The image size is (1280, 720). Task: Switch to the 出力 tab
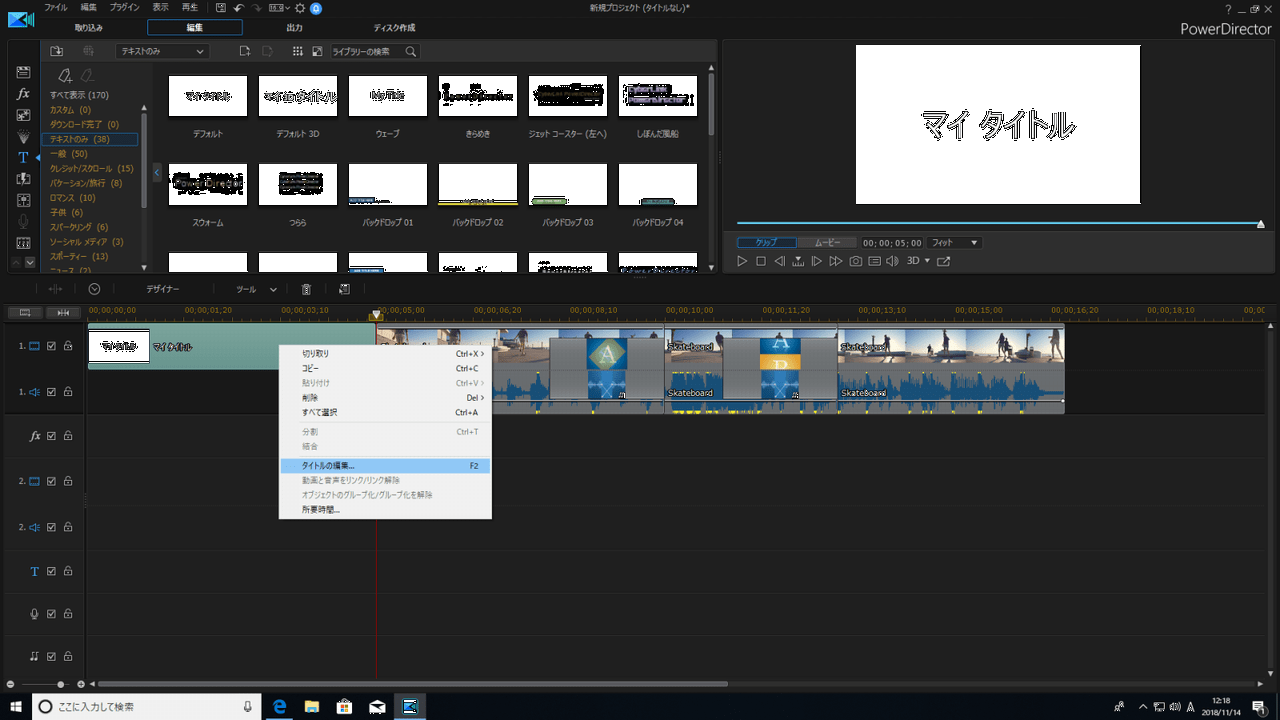coord(294,28)
